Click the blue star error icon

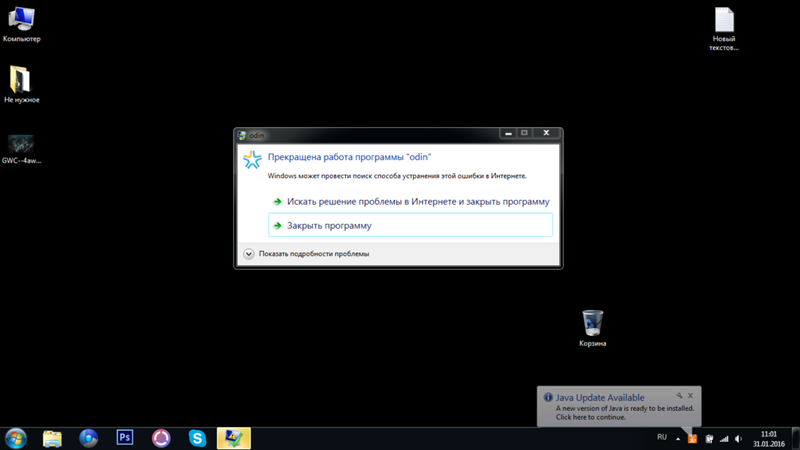(252, 160)
